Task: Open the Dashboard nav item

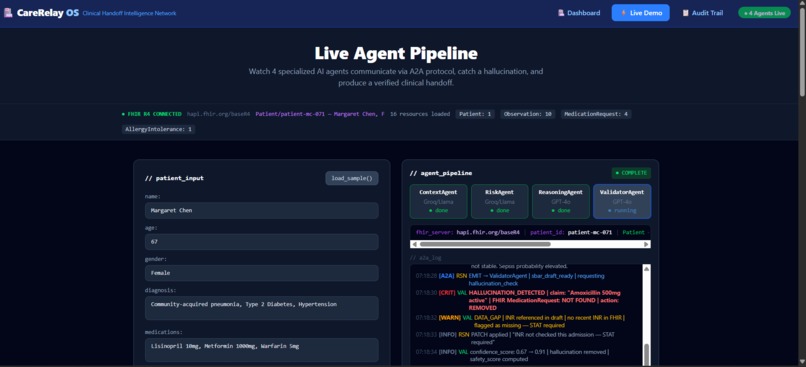Action: point(579,13)
